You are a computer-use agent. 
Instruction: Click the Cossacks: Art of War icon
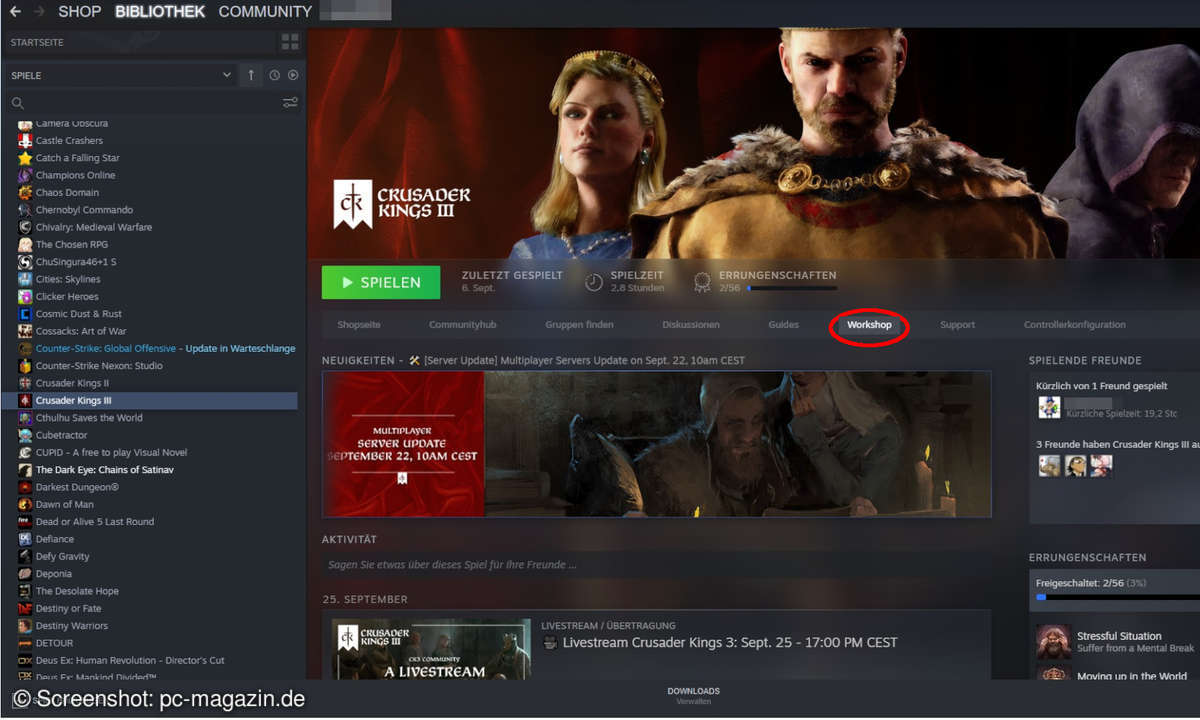click(25, 331)
